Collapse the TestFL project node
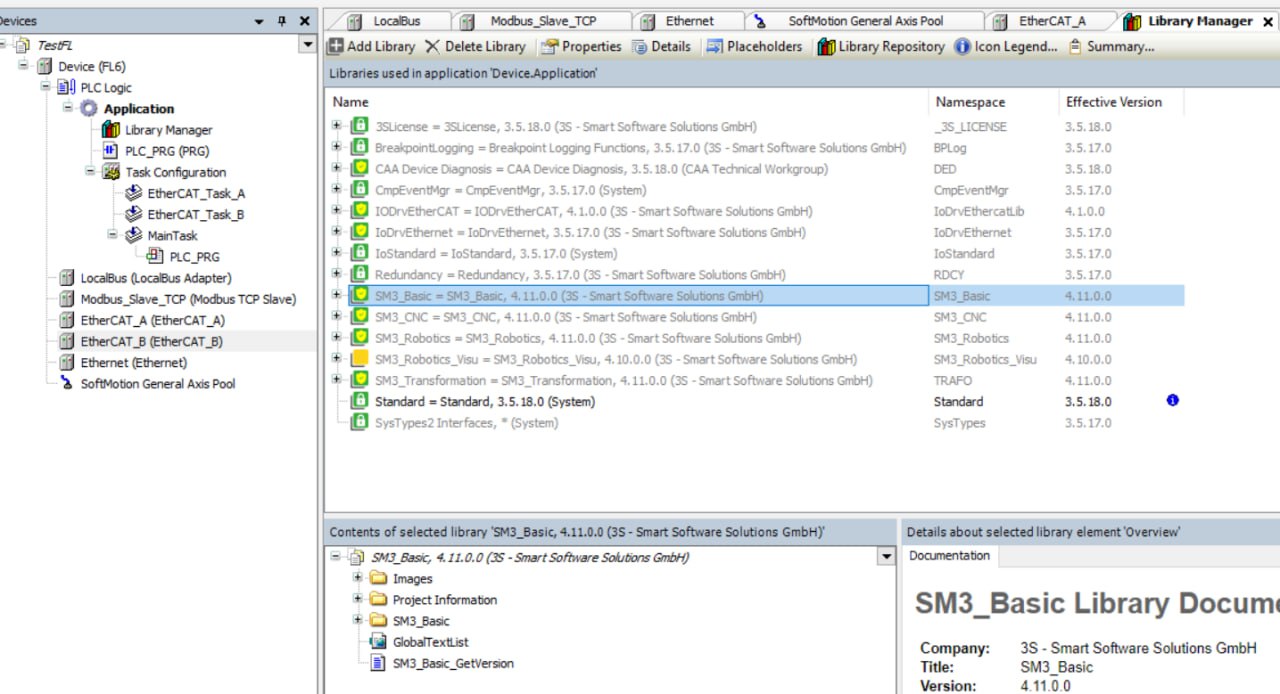This screenshot has height=694, width=1280. pos(2,45)
